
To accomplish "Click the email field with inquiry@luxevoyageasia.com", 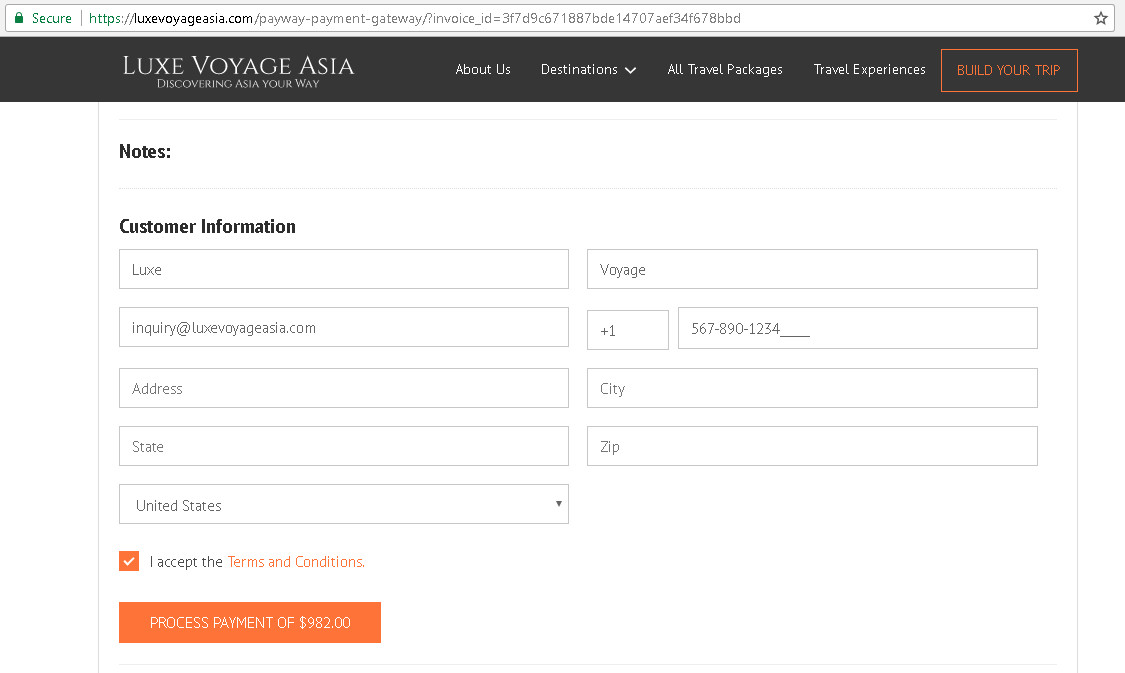I will [x=344, y=327].
